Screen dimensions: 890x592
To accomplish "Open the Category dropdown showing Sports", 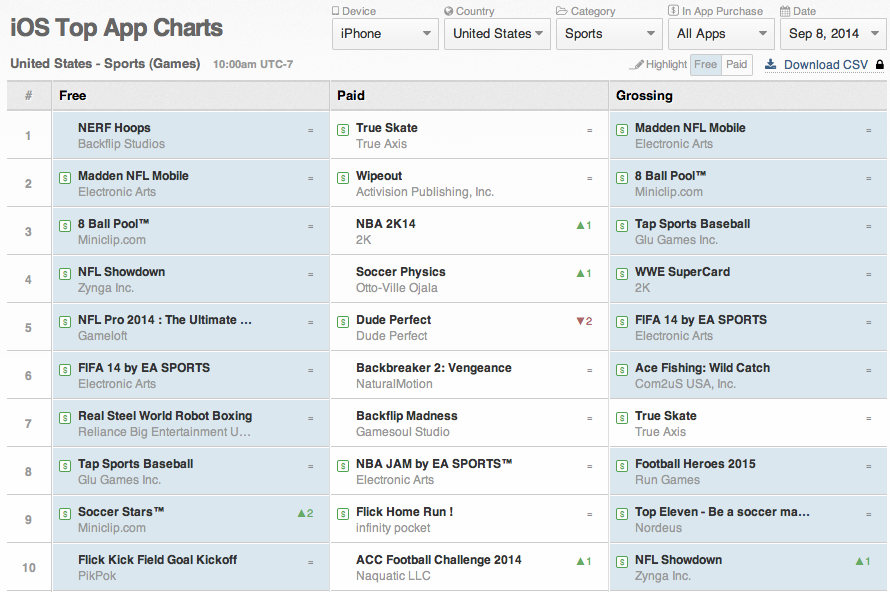I will coord(609,34).
